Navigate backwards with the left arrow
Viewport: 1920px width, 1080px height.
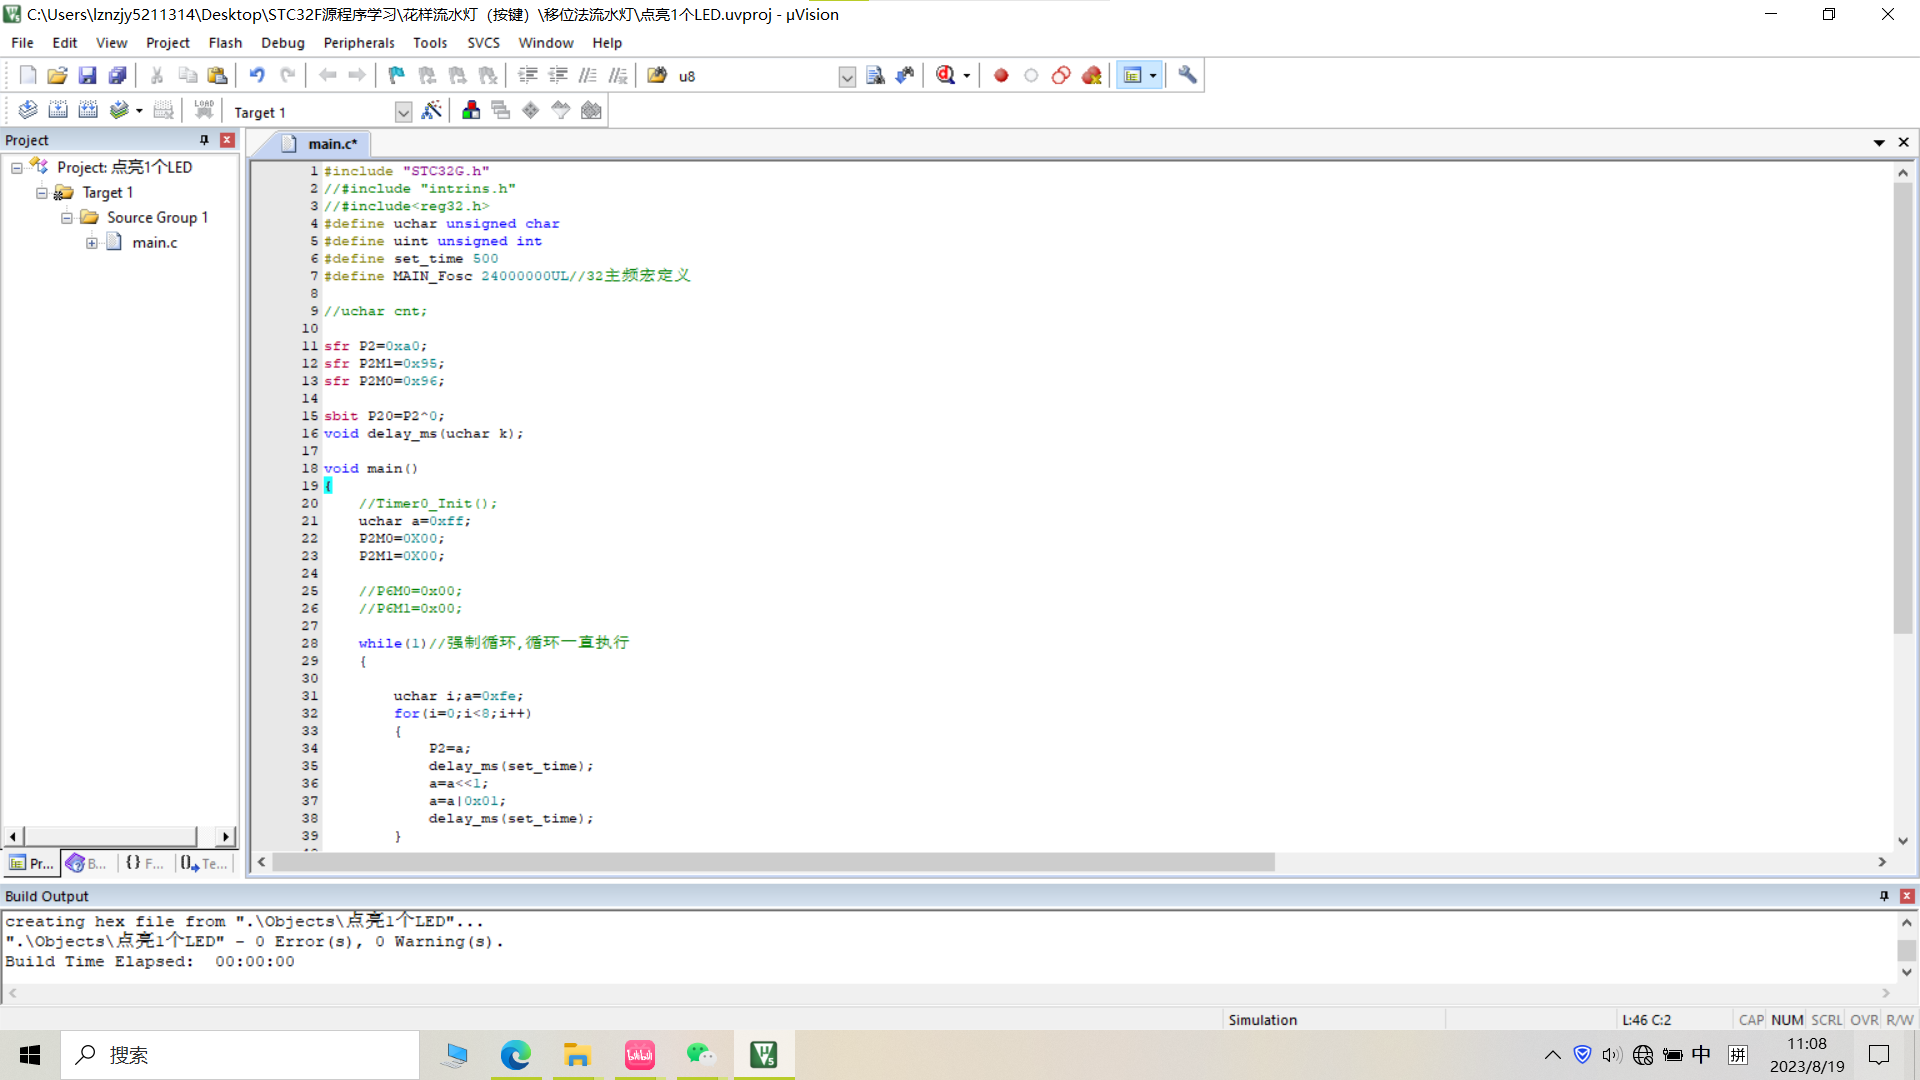pyautogui.click(x=327, y=75)
